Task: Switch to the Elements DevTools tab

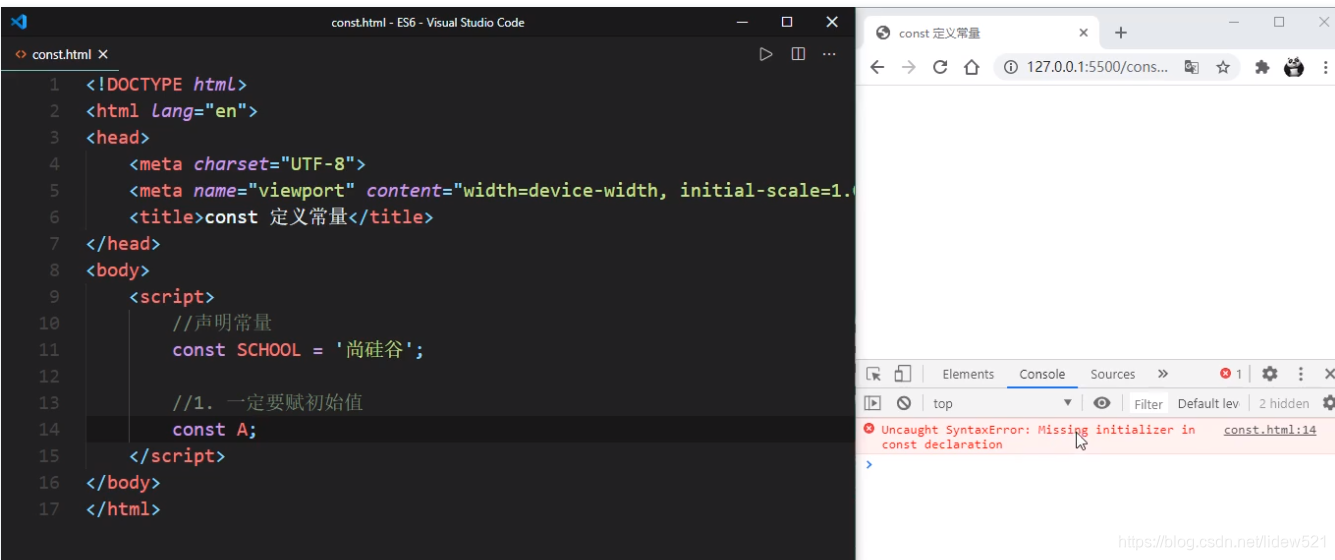Action: coord(968,374)
